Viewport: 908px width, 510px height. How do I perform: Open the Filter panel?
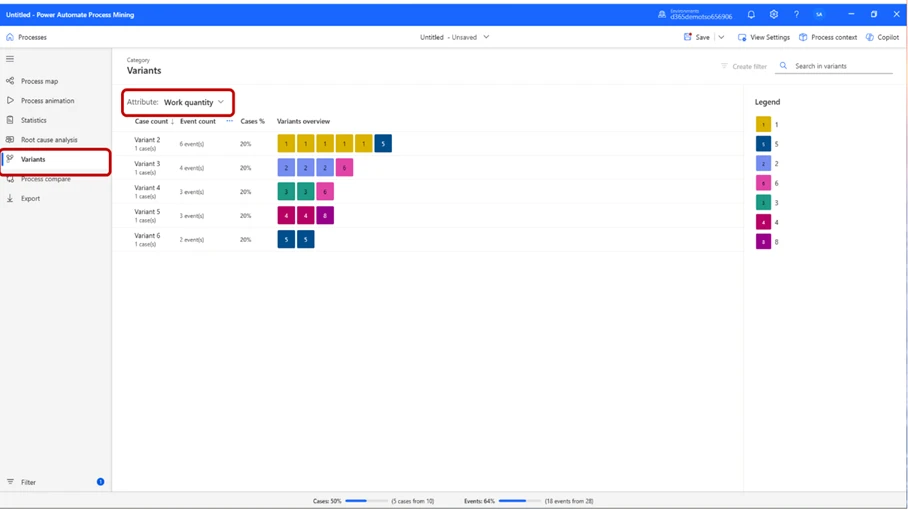(x=28, y=482)
